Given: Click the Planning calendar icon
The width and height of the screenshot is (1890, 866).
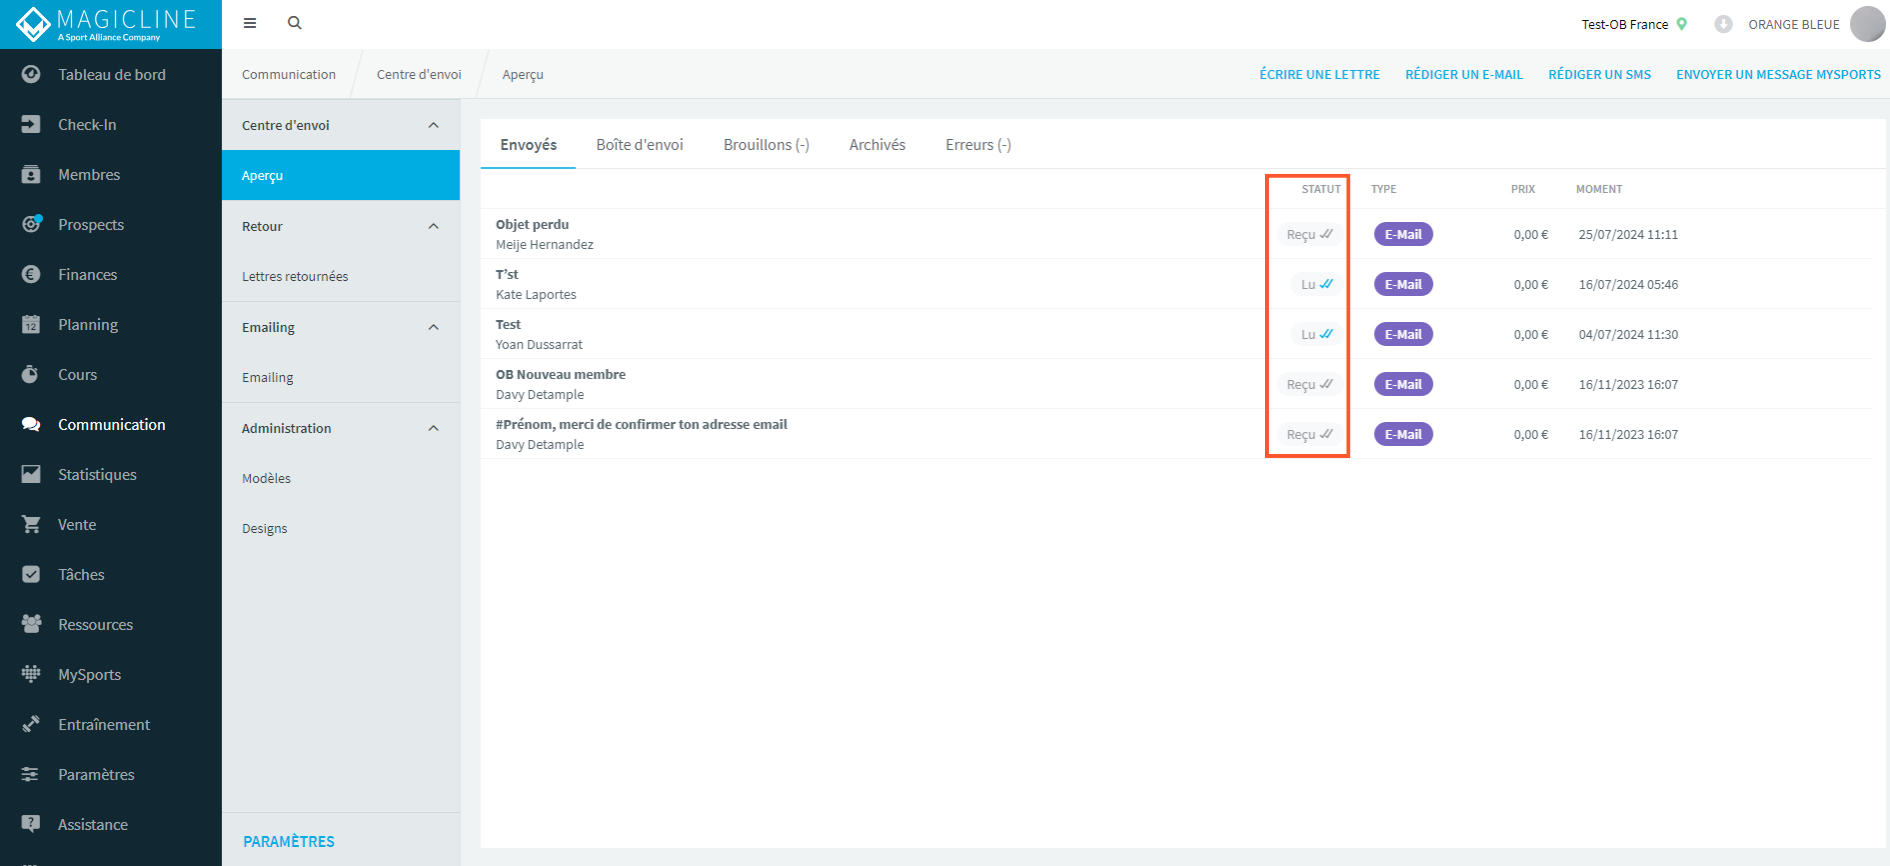Looking at the screenshot, I should pyautogui.click(x=31, y=324).
